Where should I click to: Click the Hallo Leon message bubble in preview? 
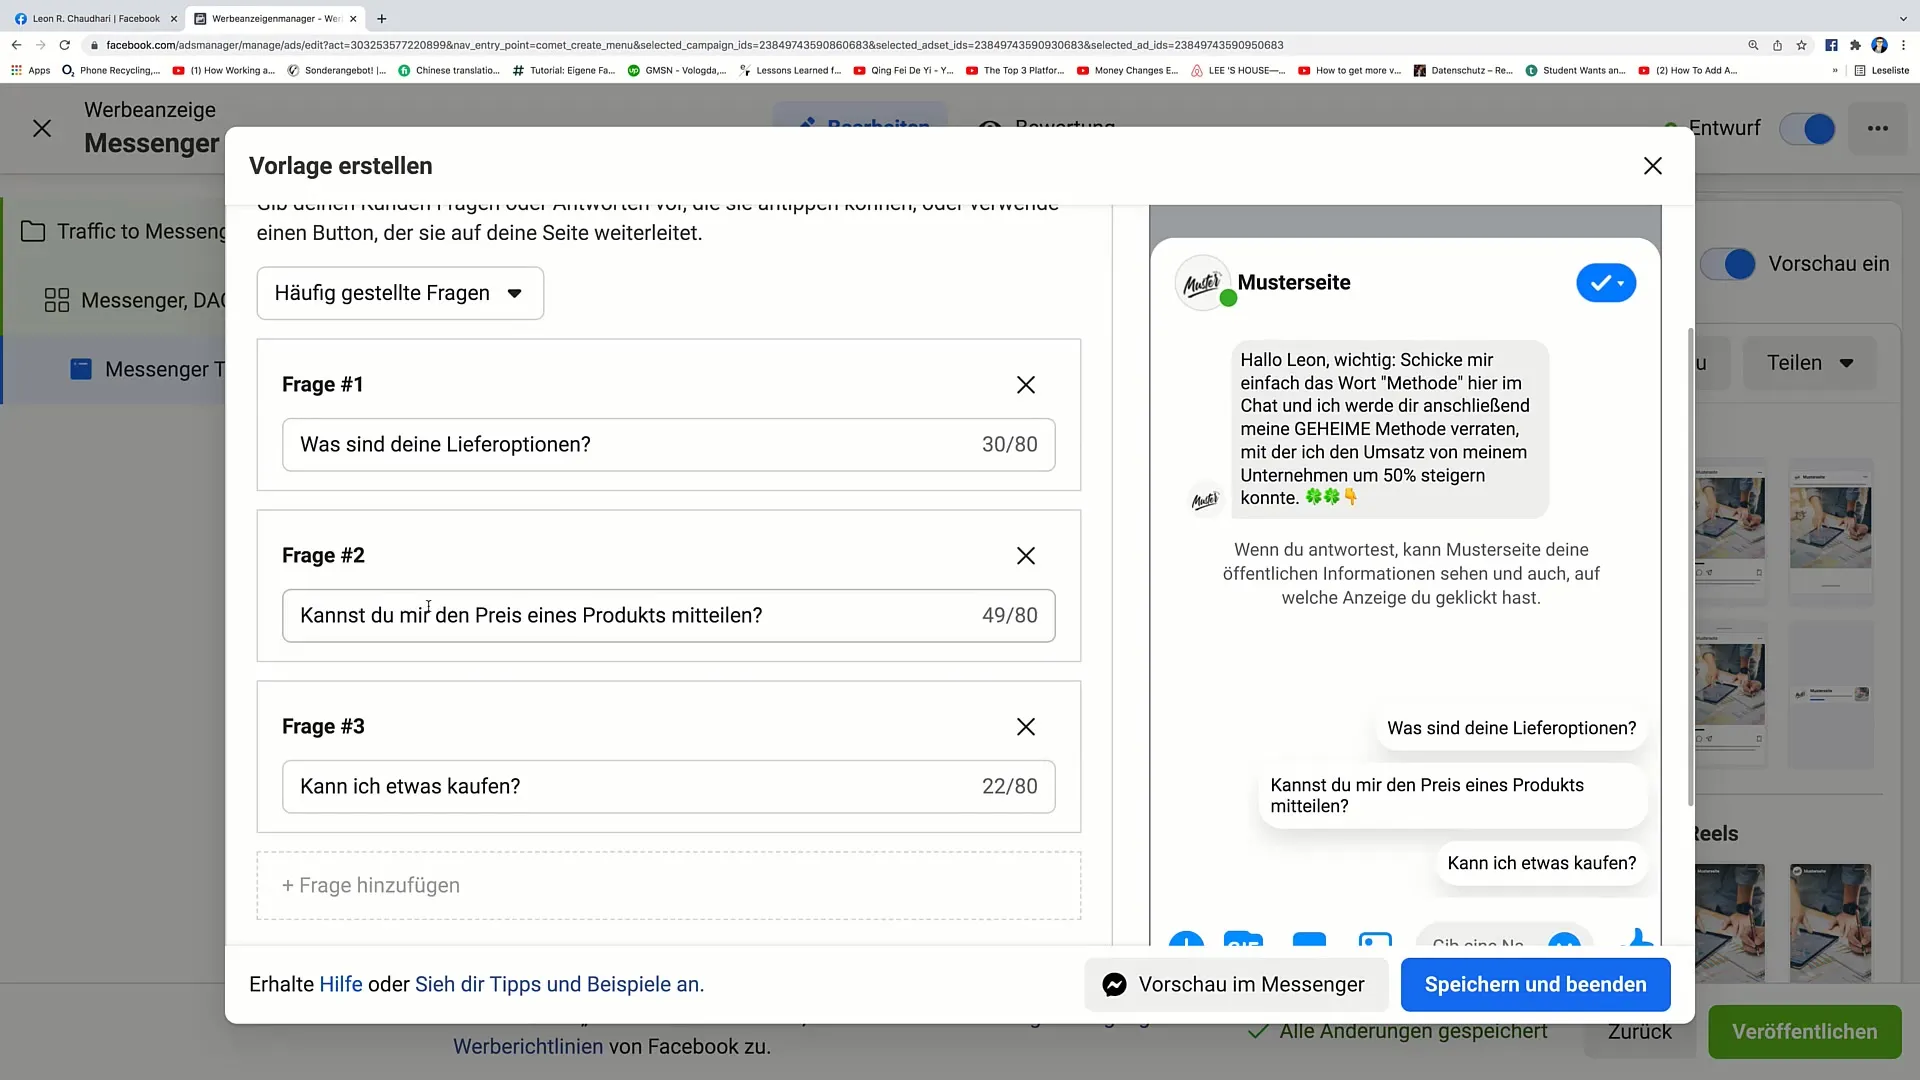pos(1390,429)
